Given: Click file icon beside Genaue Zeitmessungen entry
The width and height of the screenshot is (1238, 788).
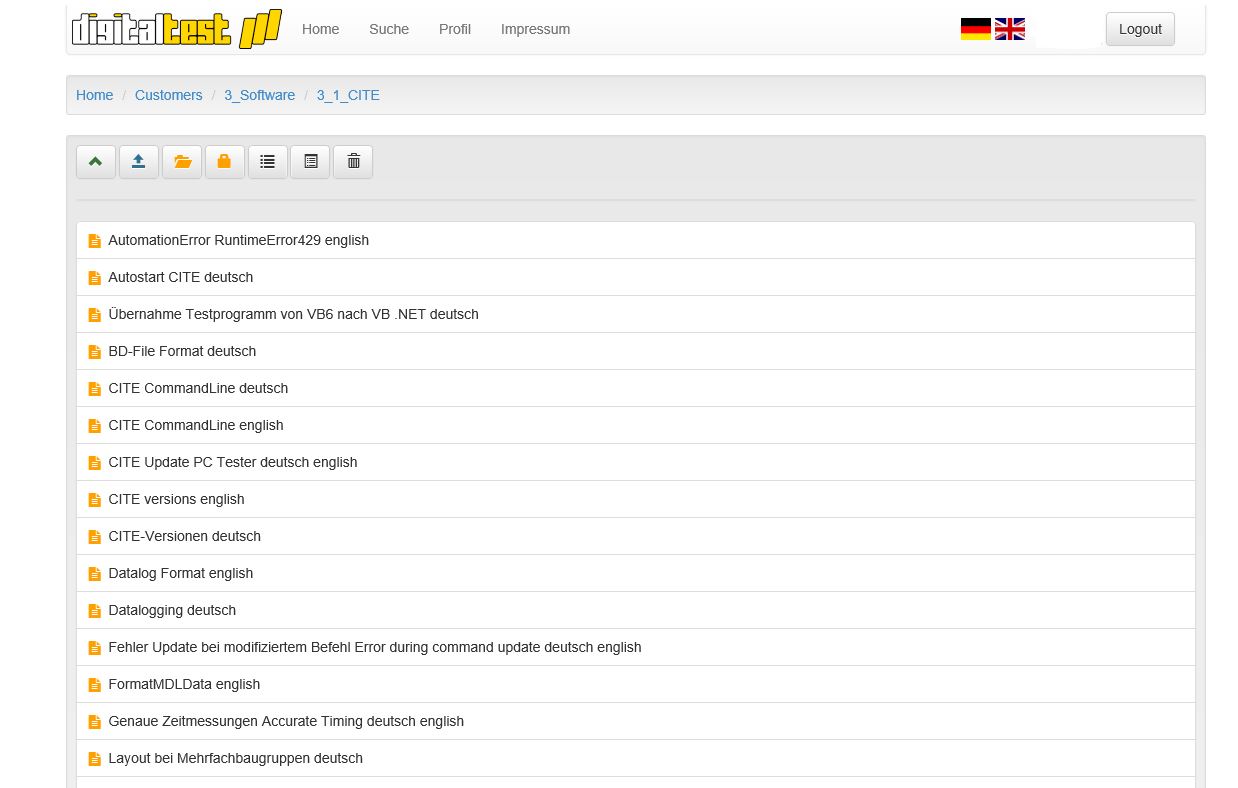Looking at the screenshot, I should coord(95,722).
